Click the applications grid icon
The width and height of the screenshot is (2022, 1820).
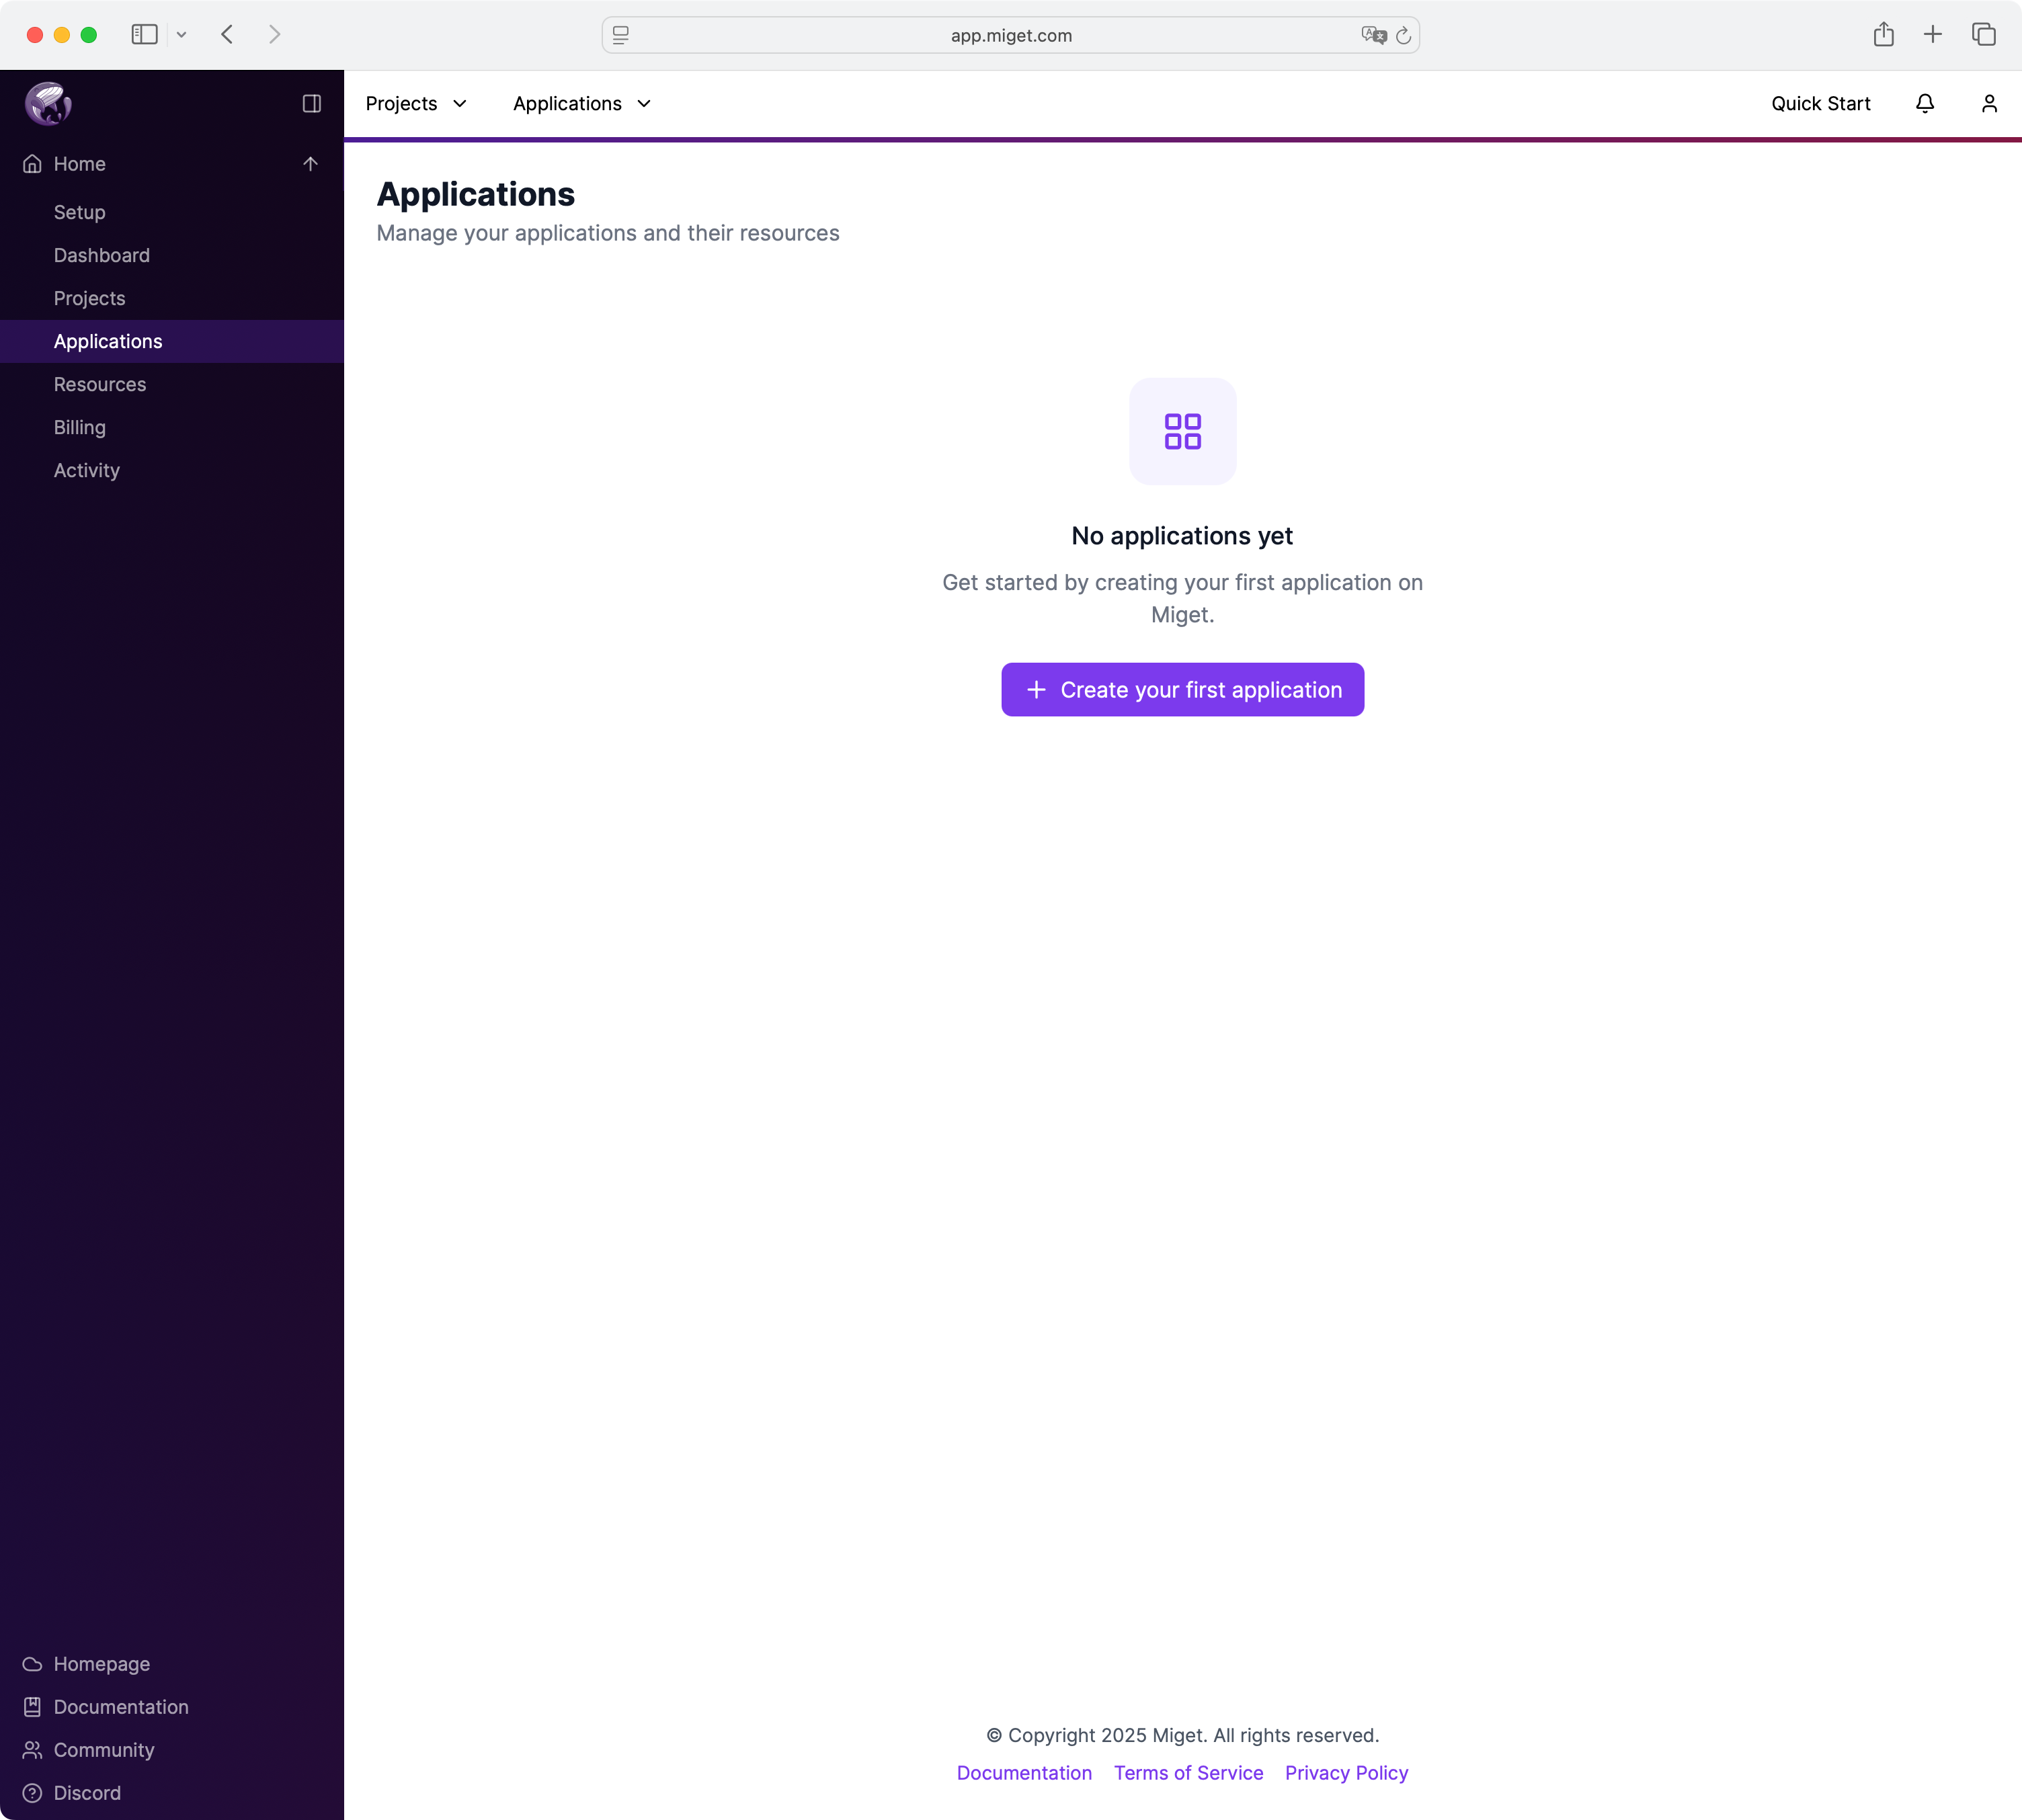click(x=1182, y=431)
